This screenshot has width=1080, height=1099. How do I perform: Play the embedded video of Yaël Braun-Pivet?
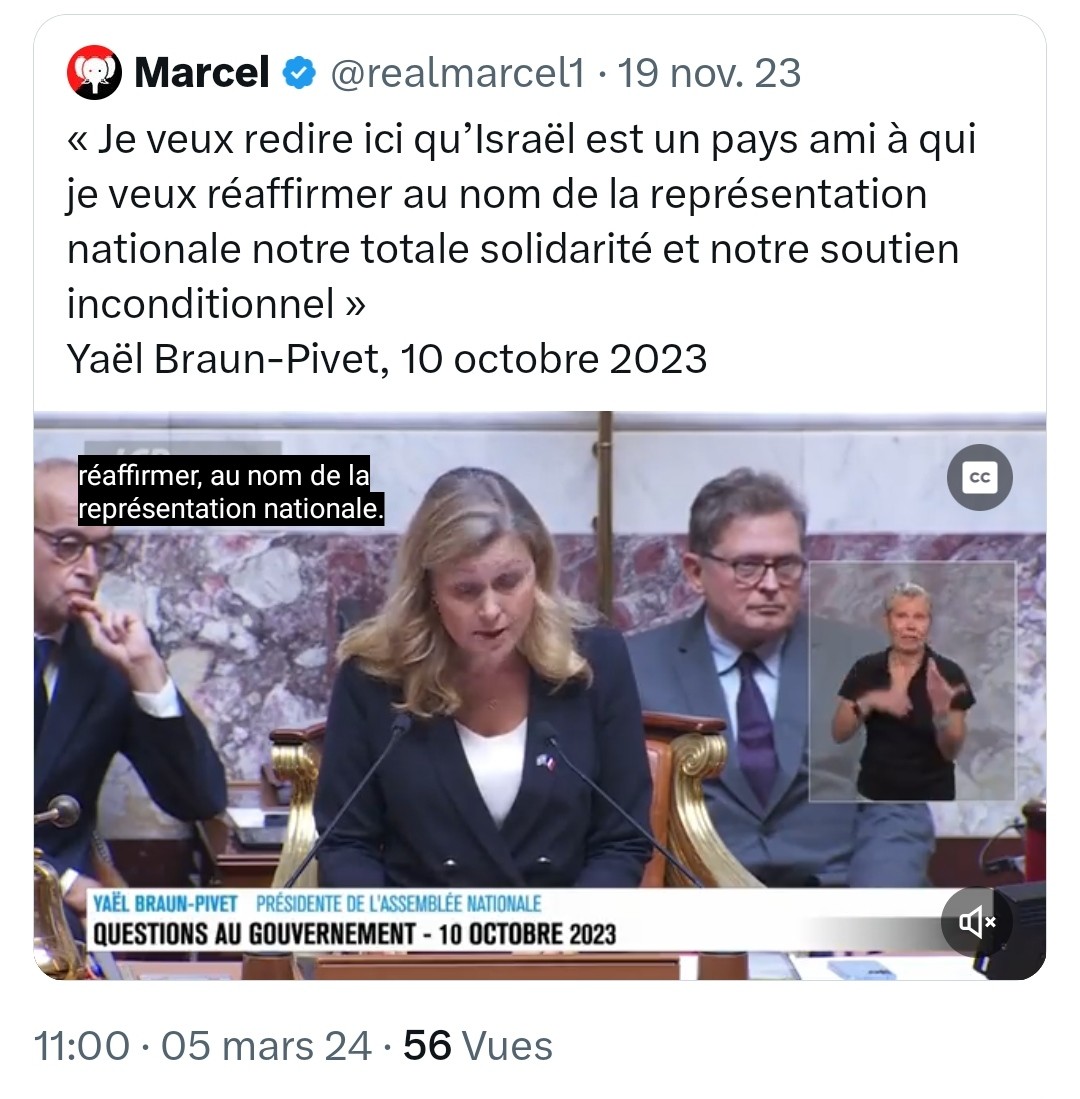(x=540, y=695)
